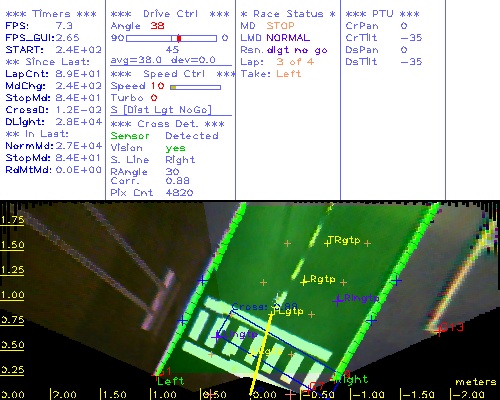Click the Lap 3 of 4 value
The image size is (500, 400).
[295, 62]
